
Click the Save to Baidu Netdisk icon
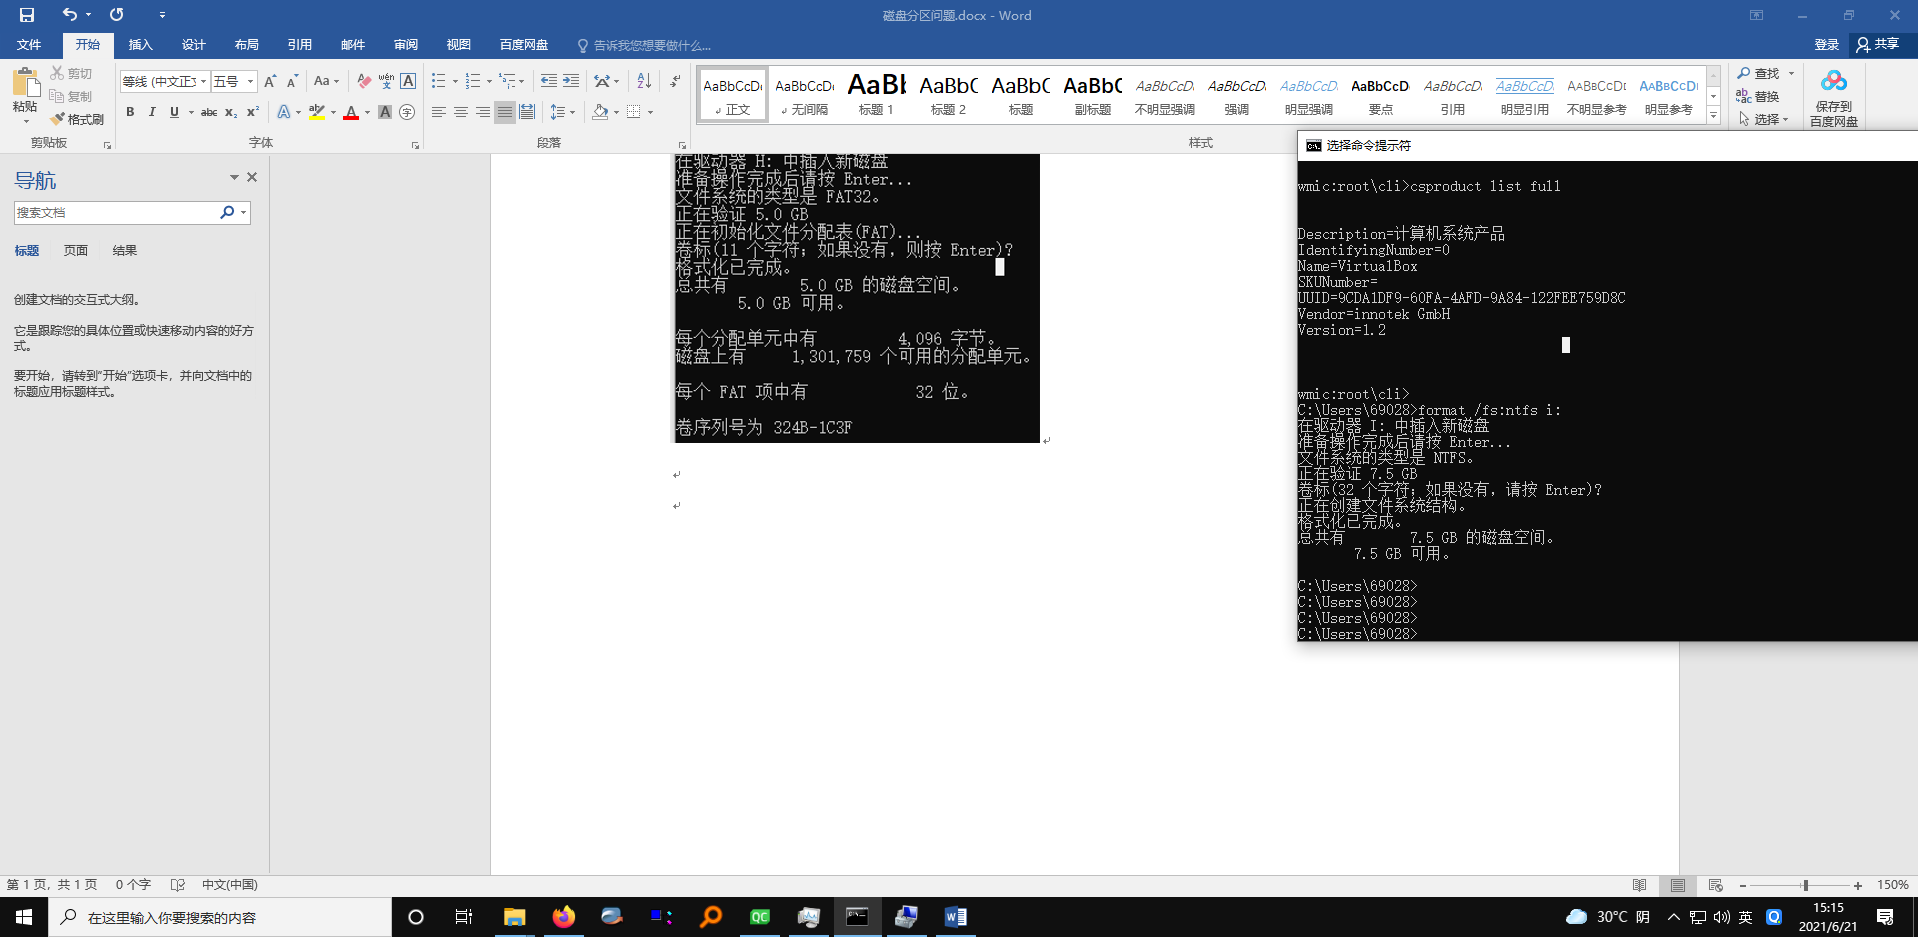(x=1834, y=95)
